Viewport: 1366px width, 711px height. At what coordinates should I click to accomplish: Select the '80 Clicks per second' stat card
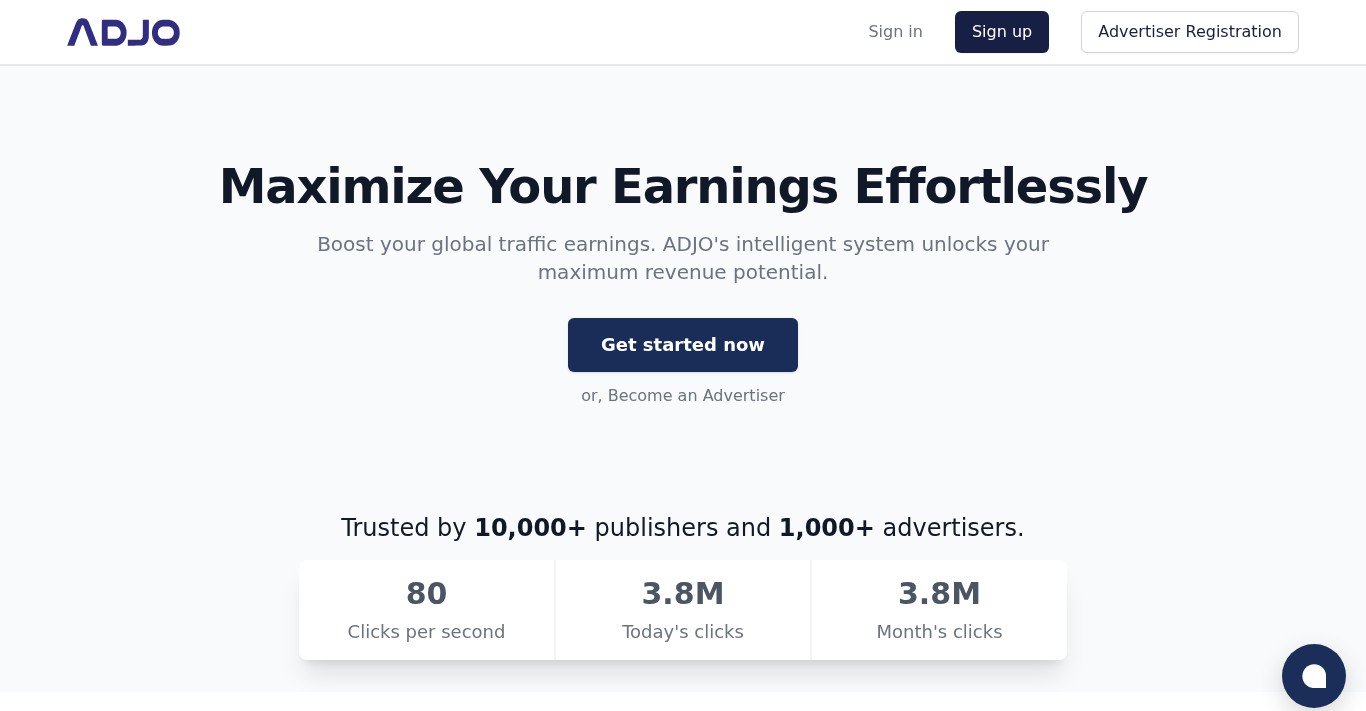(x=426, y=609)
